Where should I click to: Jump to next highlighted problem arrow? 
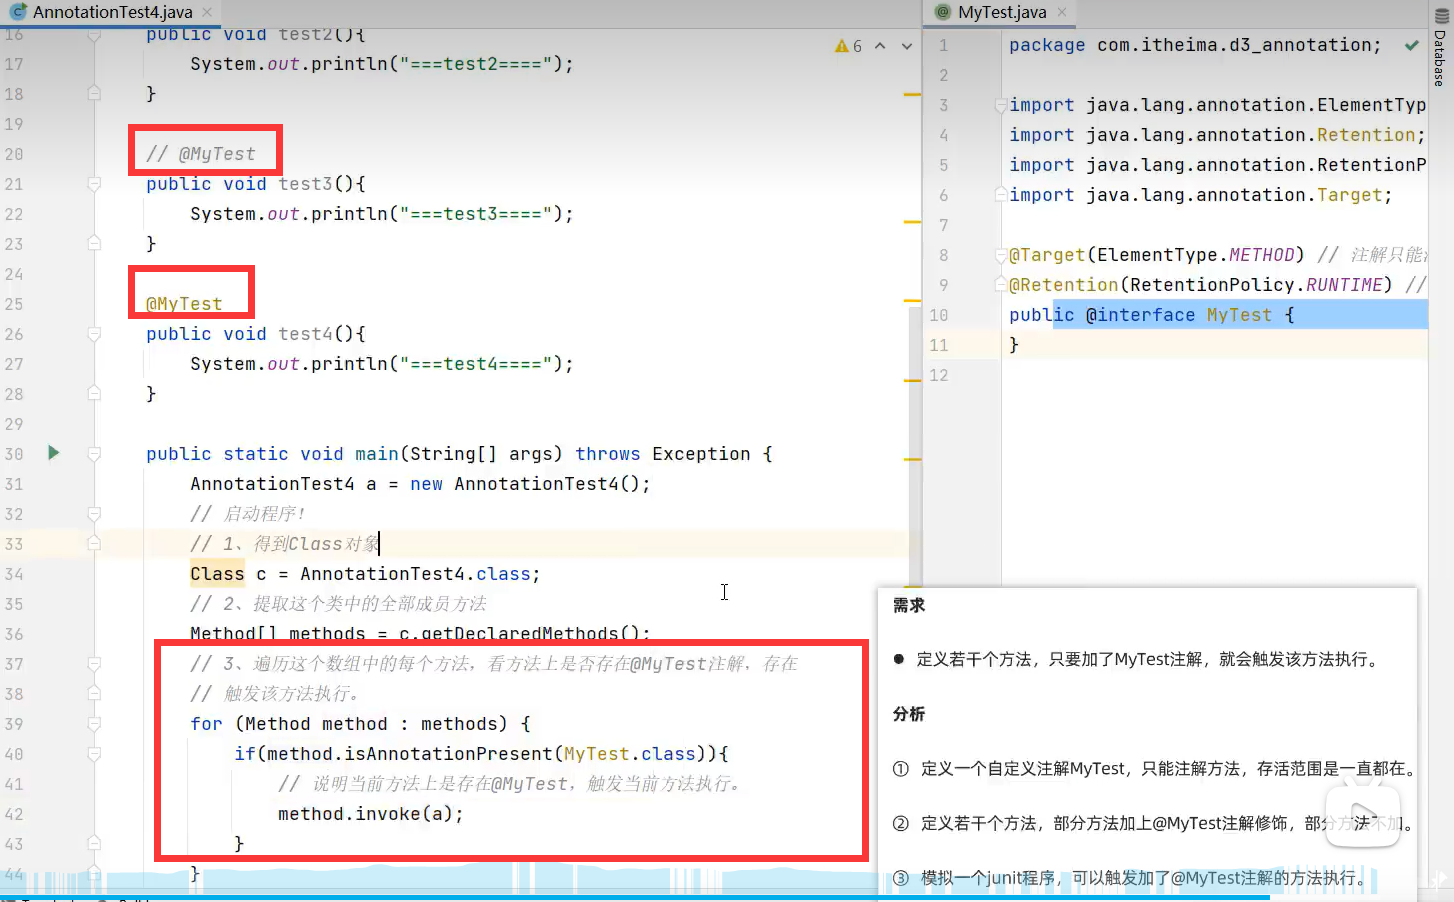(907, 46)
